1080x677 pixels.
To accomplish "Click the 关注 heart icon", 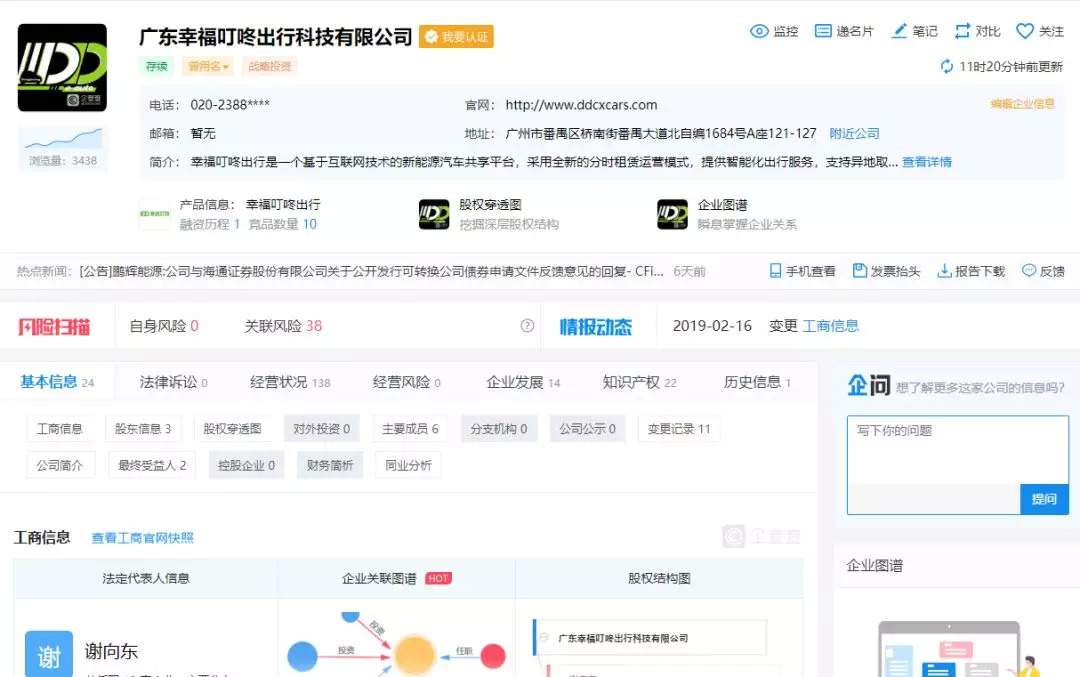I will point(1025,31).
